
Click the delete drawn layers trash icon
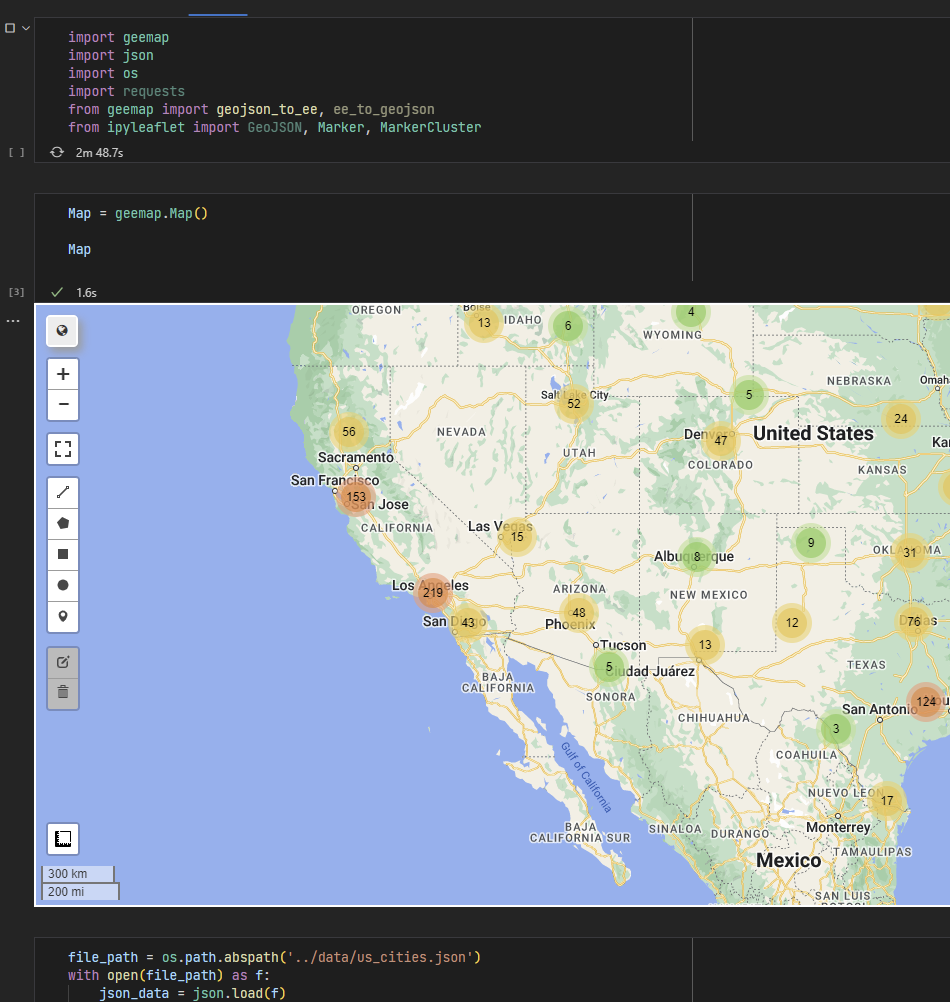click(x=63, y=693)
